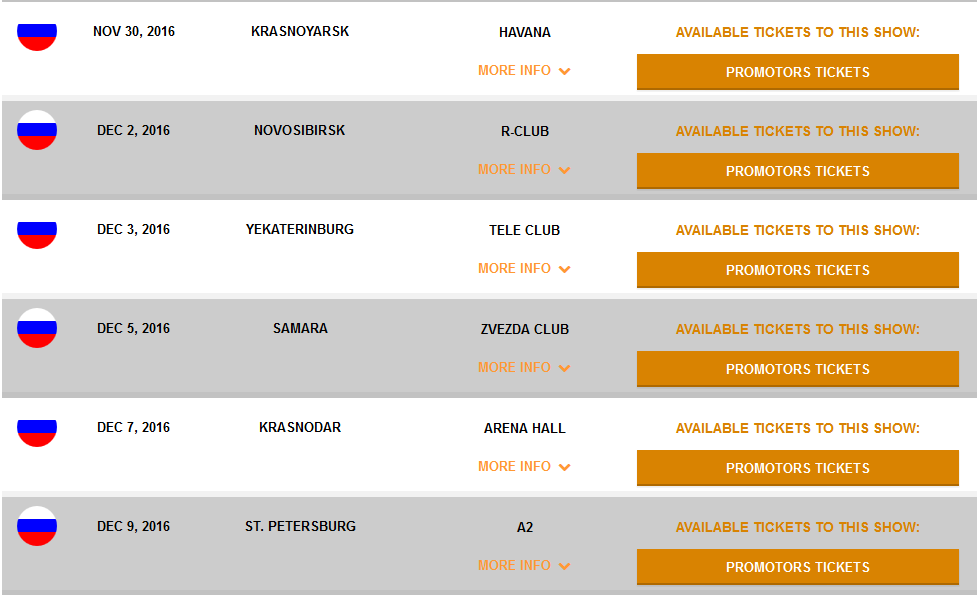Screen dimensions: 977x595
Task: Select Promotors Tickets for Krasnodar show
Action: [797, 468]
